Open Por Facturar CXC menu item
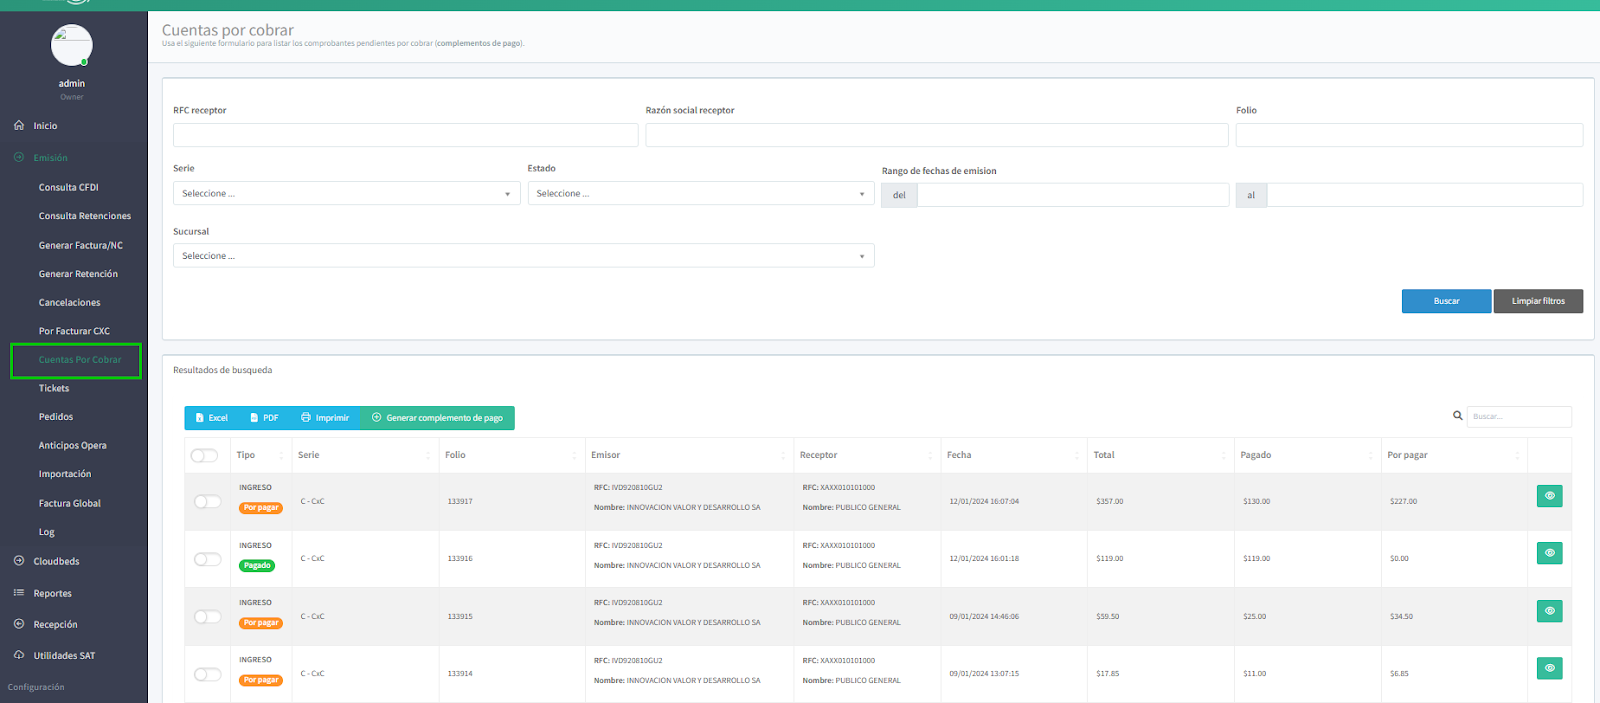The height and width of the screenshot is (703, 1600). (x=74, y=331)
